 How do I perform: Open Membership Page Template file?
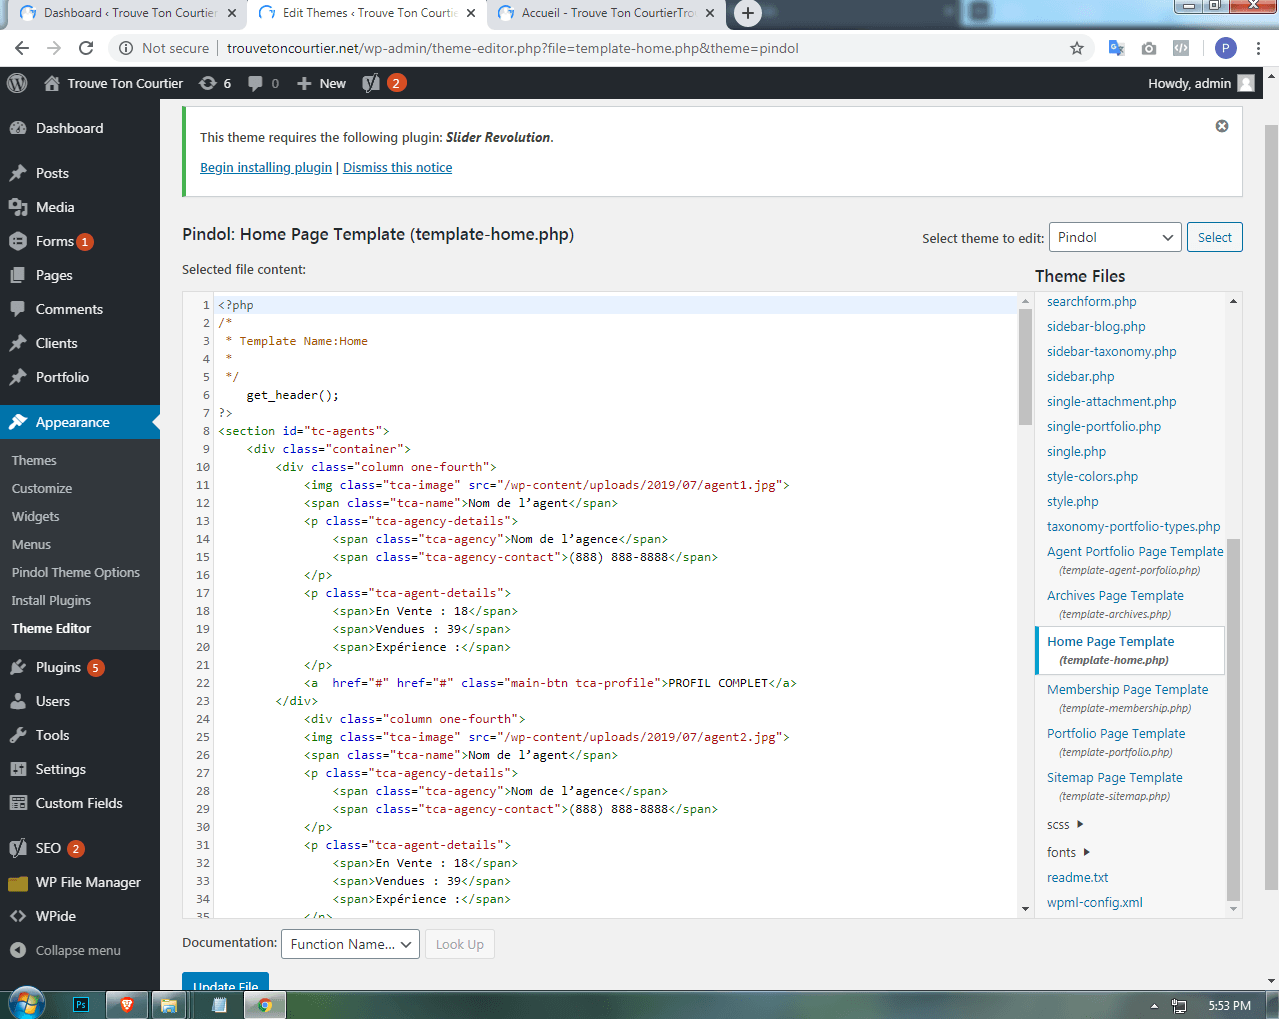pyautogui.click(x=1127, y=698)
